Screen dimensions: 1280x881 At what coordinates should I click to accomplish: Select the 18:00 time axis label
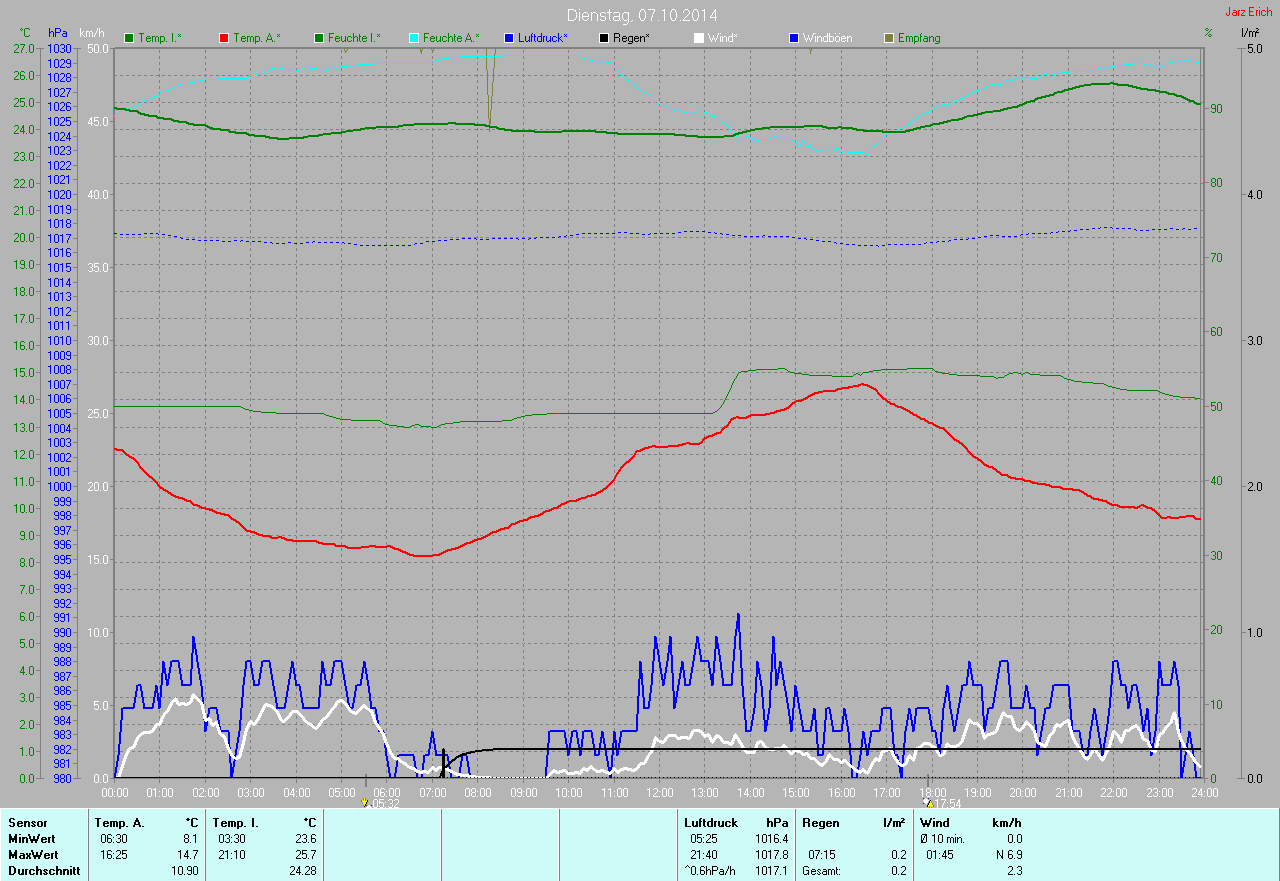coord(932,792)
